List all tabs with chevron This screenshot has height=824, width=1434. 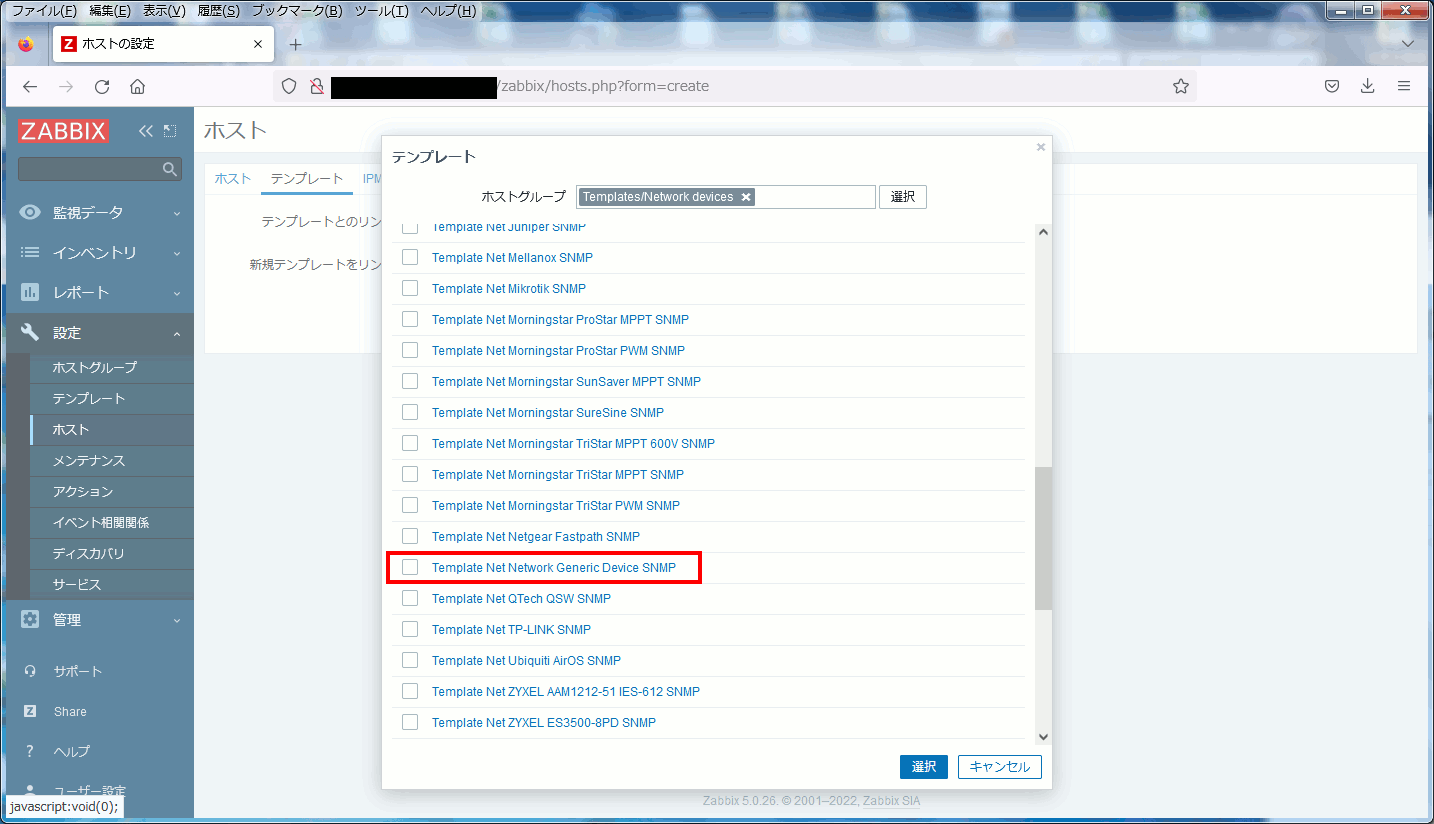click(x=1408, y=44)
